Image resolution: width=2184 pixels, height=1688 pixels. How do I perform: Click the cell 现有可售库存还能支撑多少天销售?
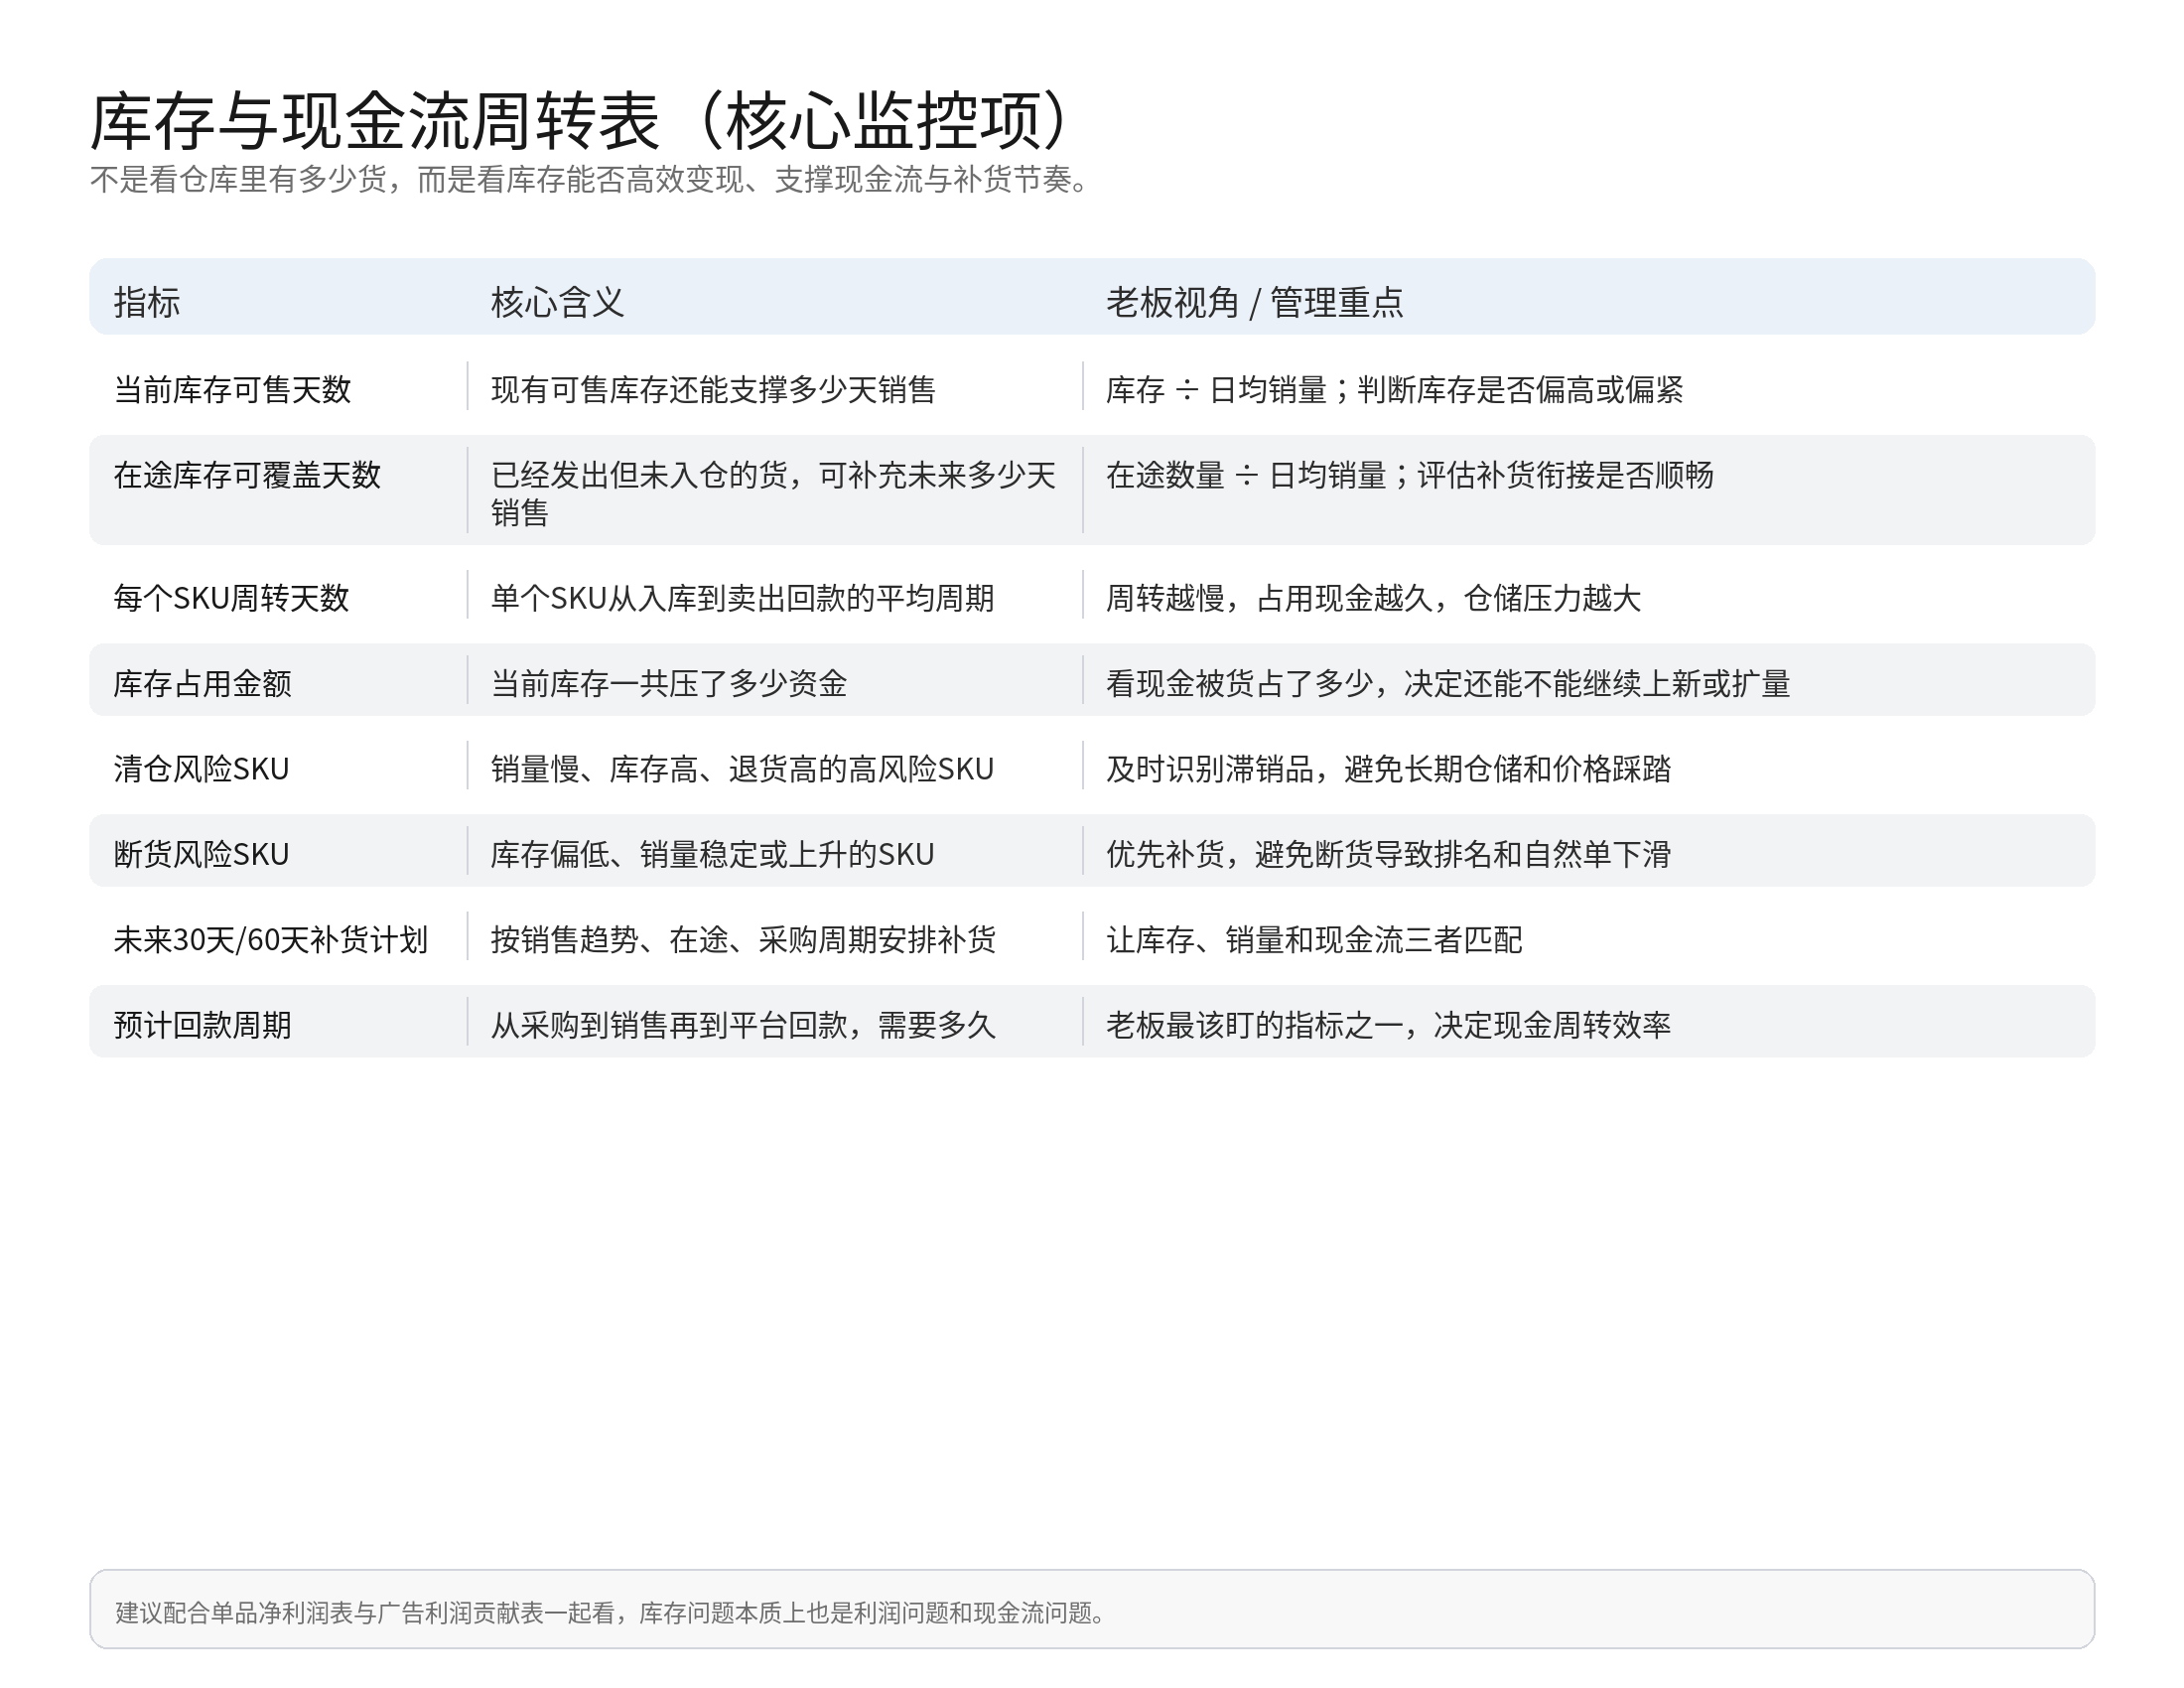713,389
